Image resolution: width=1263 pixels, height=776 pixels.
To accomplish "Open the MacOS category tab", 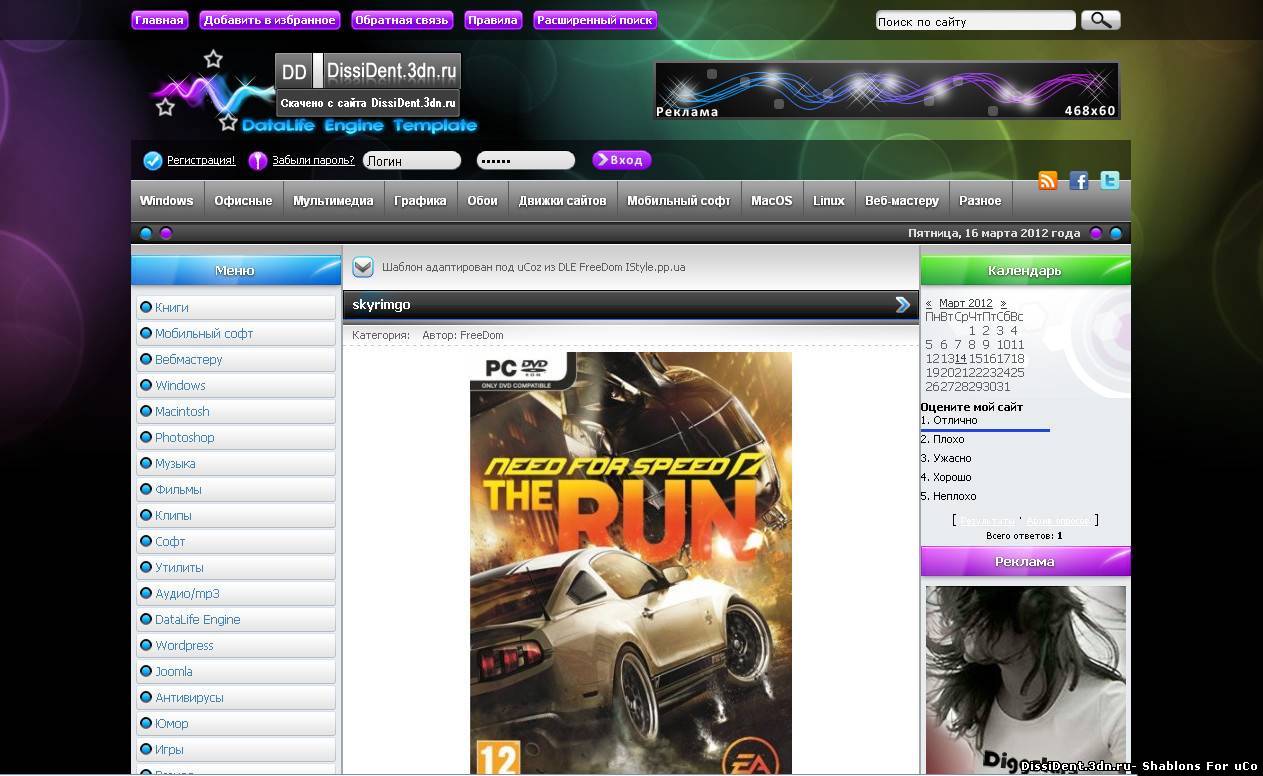I will click(772, 201).
